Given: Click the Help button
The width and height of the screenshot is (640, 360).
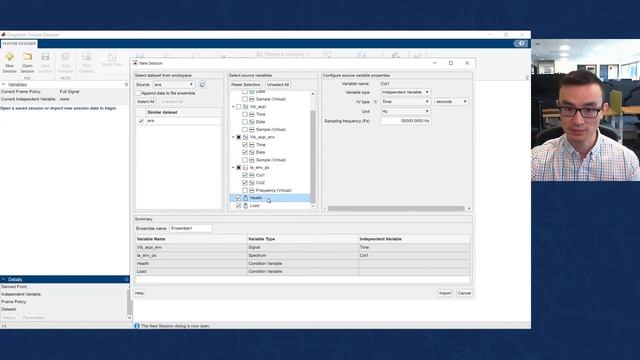Looking at the screenshot, I should 140,293.
